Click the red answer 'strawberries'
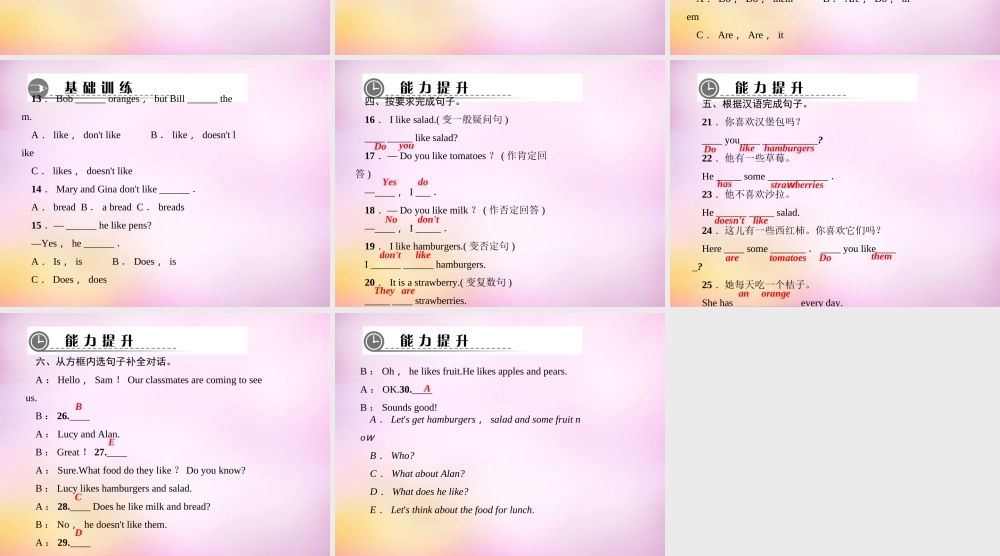This screenshot has height=556, width=1000. click(797, 185)
